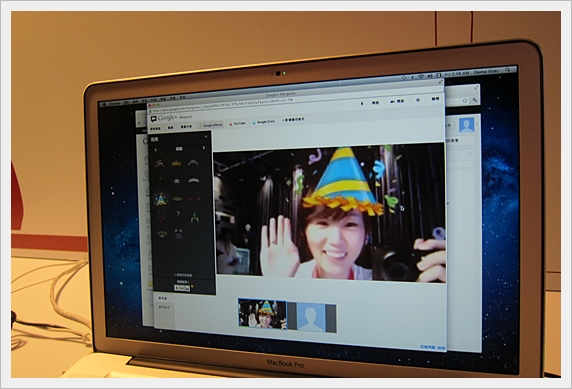
Task: Open Hangouts settings gear
Action: pos(418,100)
